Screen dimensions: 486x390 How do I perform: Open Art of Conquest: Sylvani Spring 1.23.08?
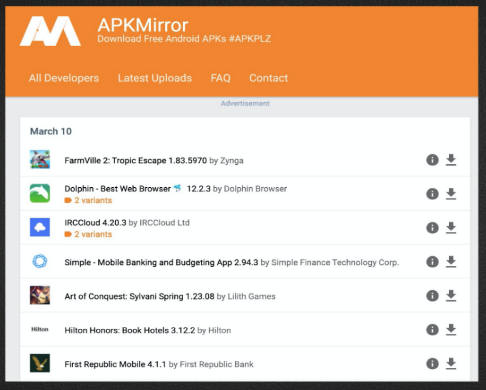click(139, 296)
